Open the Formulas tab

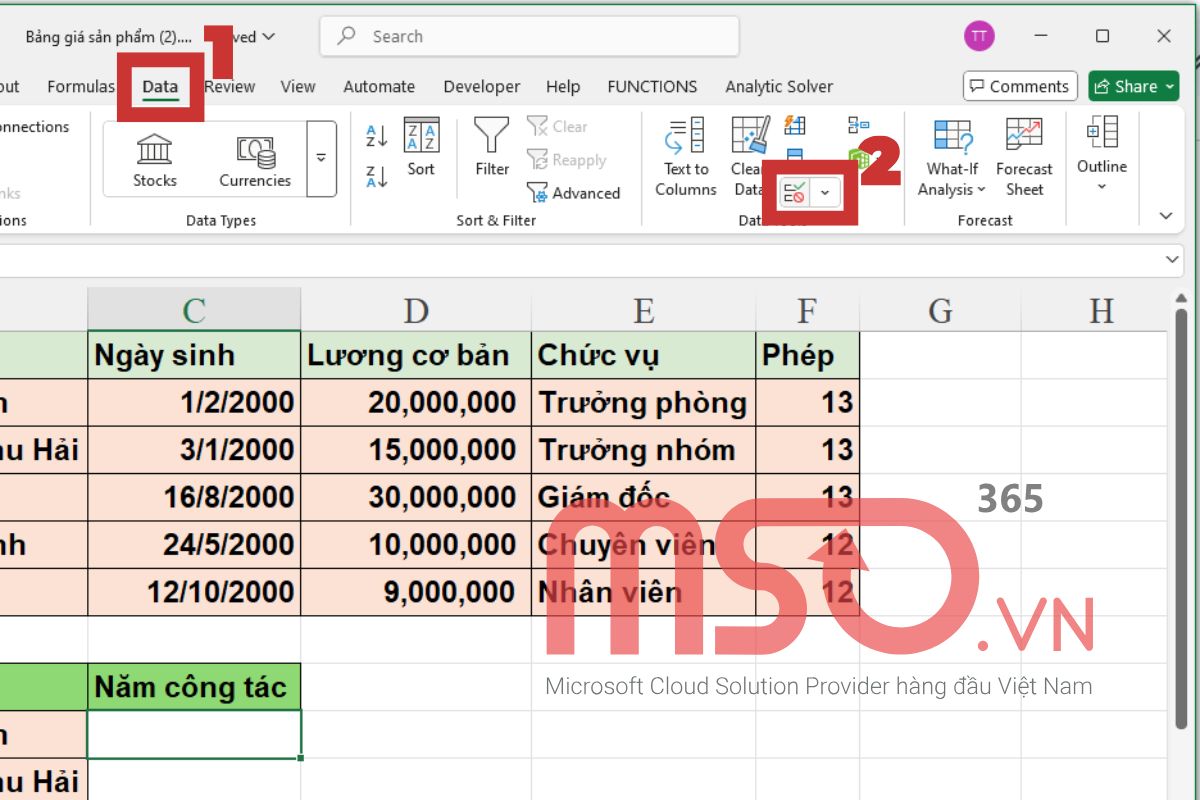coord(81,86)
